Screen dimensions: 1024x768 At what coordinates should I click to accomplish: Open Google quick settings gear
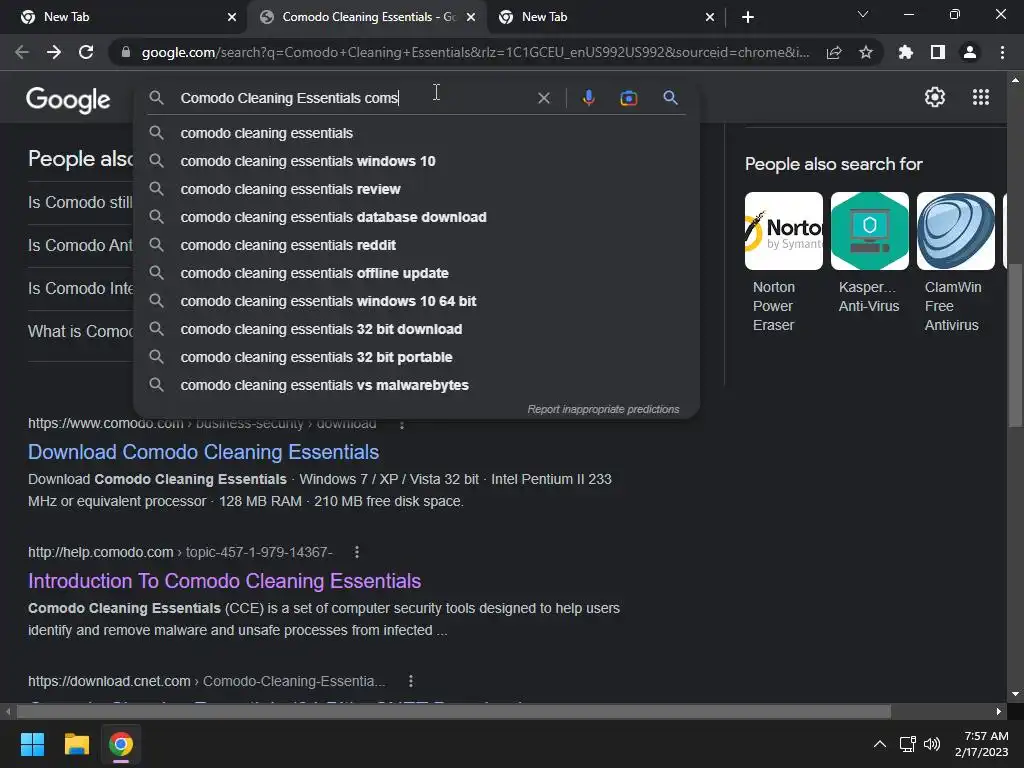pyautogui.click(x=935, y=97)
